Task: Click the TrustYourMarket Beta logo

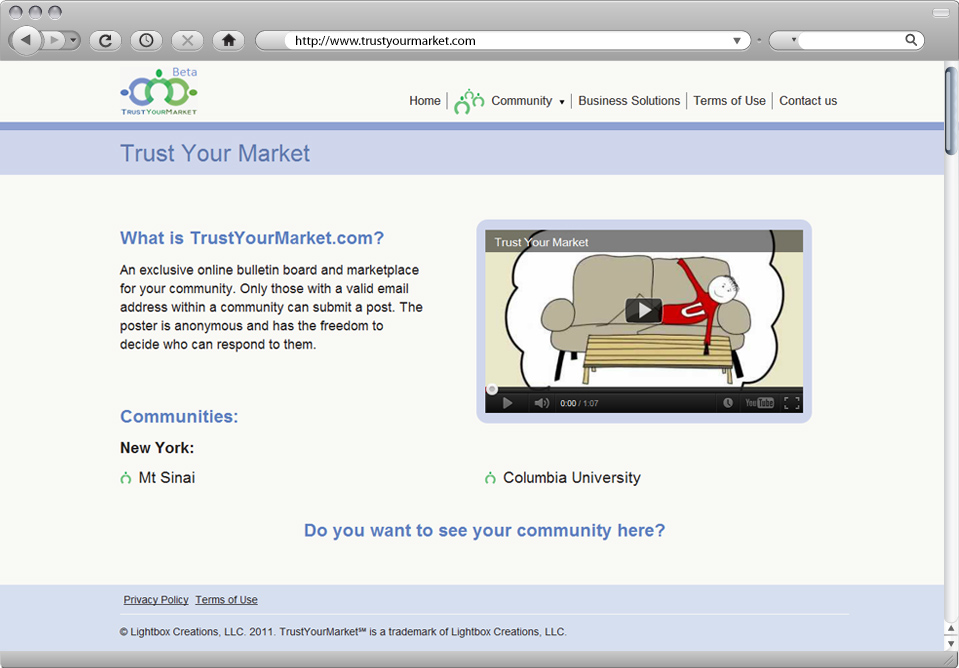Action: click(x=159, y=92)
